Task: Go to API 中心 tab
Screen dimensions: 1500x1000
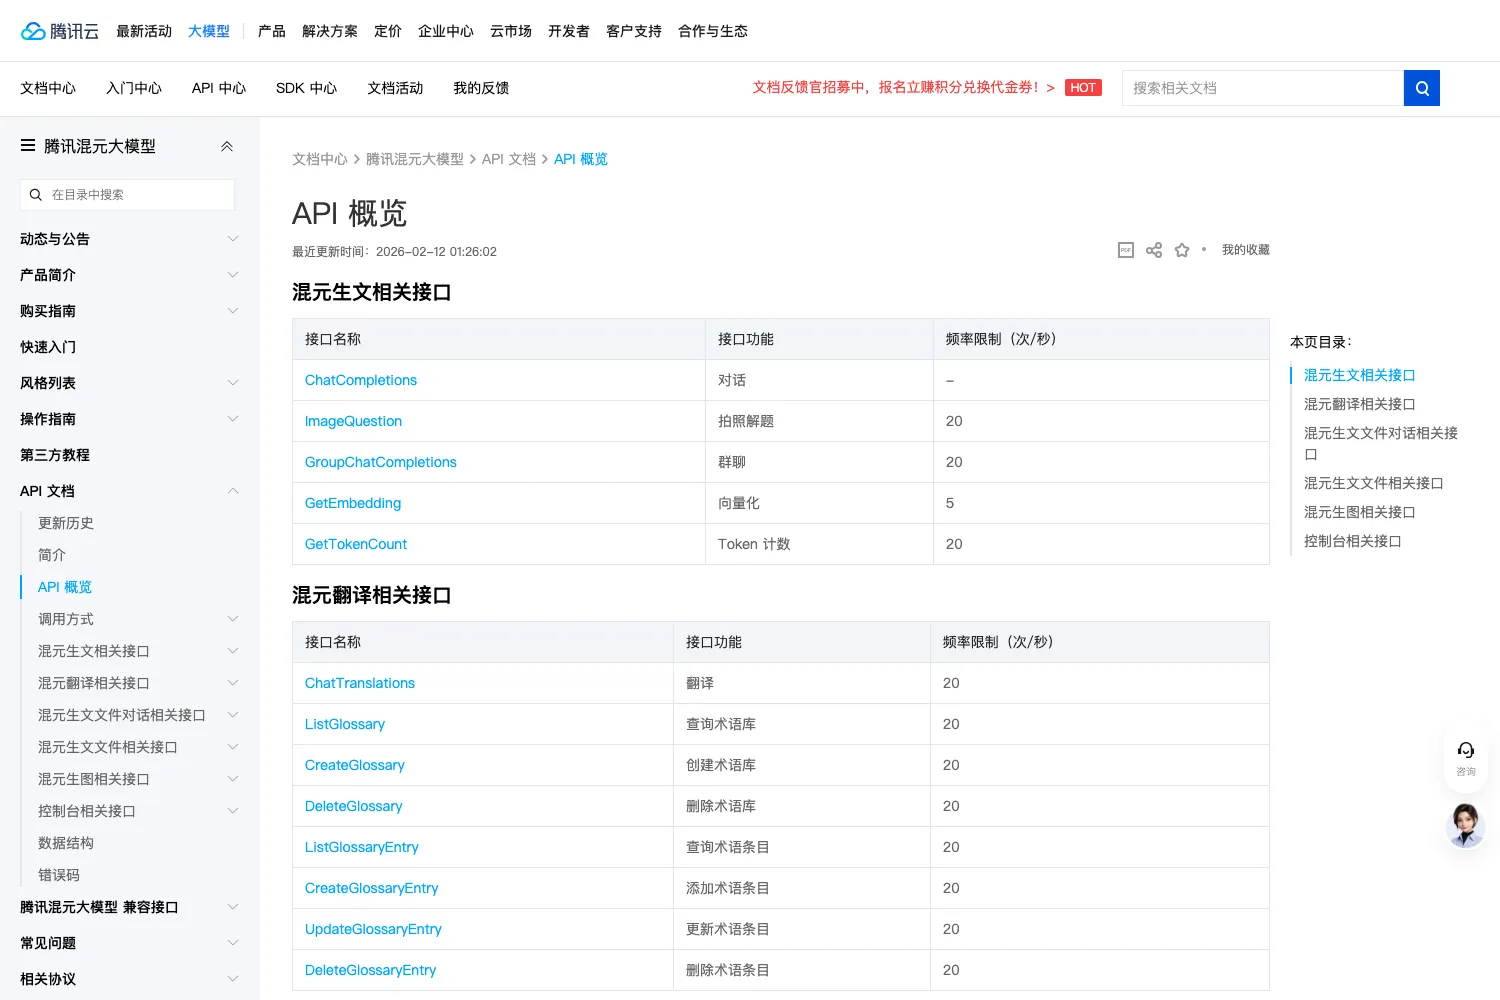Action: [219, 88]
